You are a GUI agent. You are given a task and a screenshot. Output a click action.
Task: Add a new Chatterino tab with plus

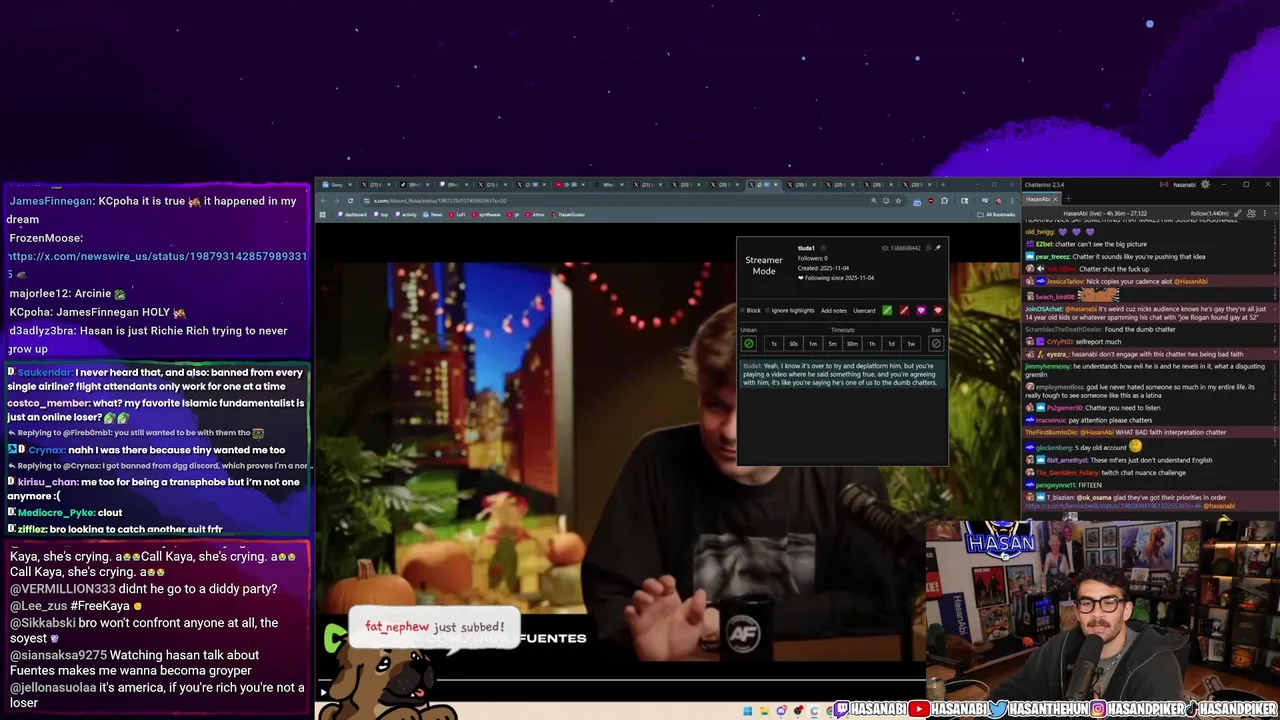[1068, 199]
